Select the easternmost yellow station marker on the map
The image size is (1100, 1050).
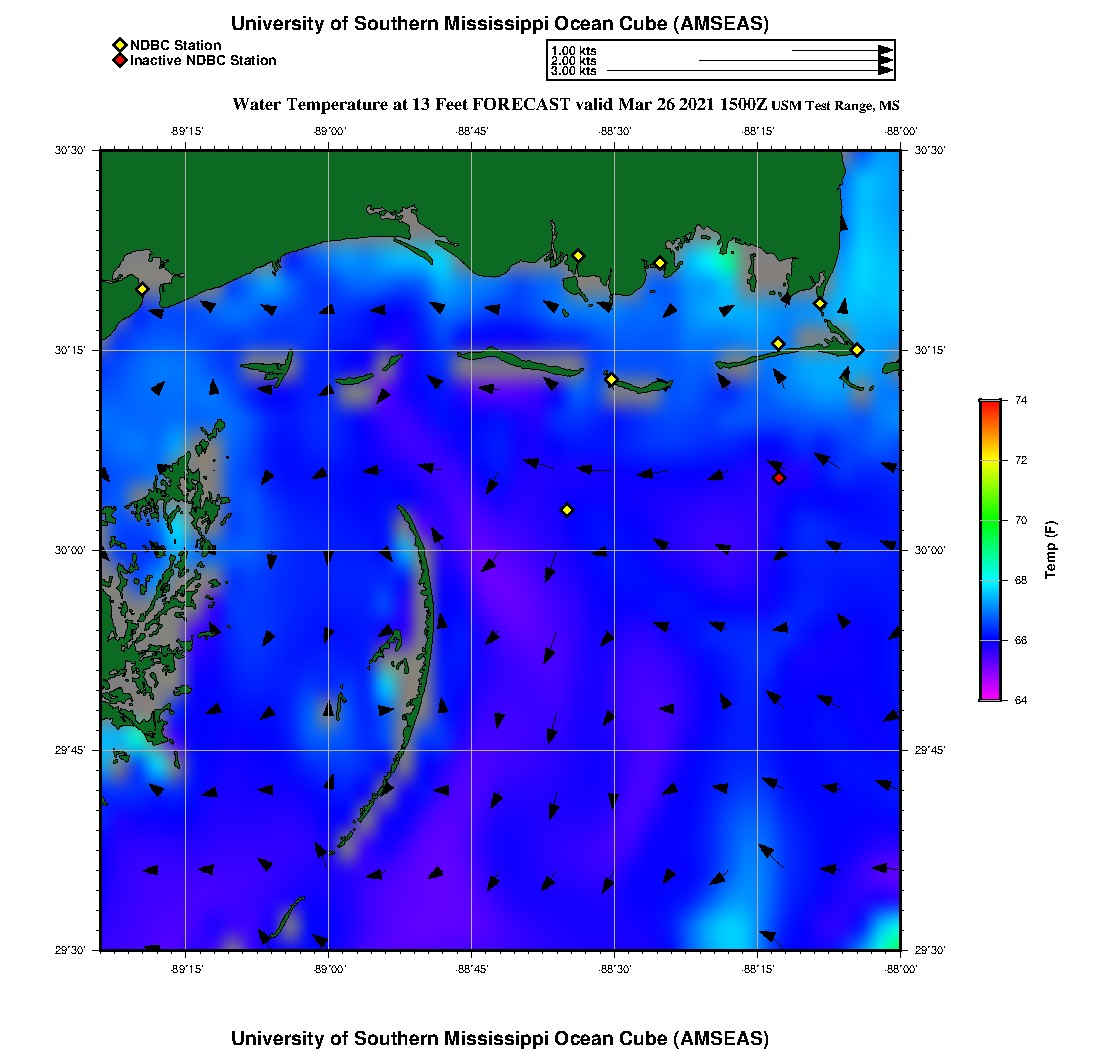click(857, 350)
